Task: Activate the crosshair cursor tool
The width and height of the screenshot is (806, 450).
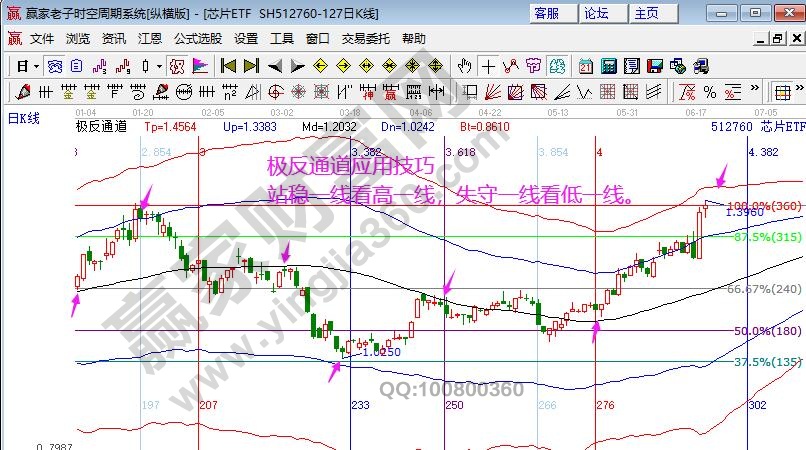Action: [x=488, y=66]
